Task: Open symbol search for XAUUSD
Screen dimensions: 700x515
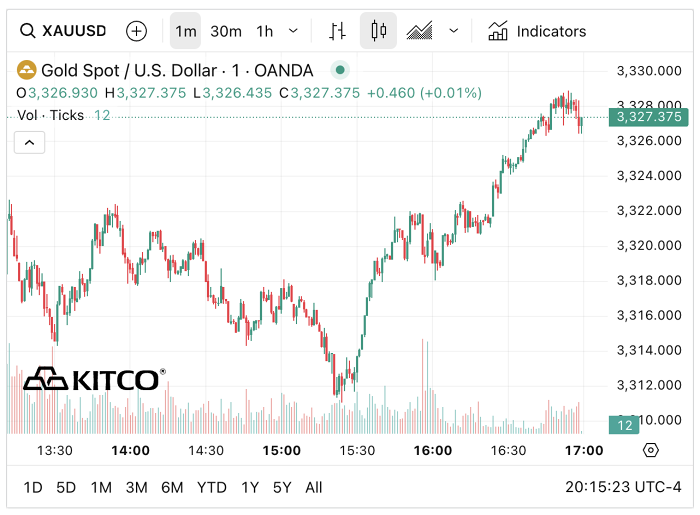Action: pyautogui.click(x=63, y=31)
